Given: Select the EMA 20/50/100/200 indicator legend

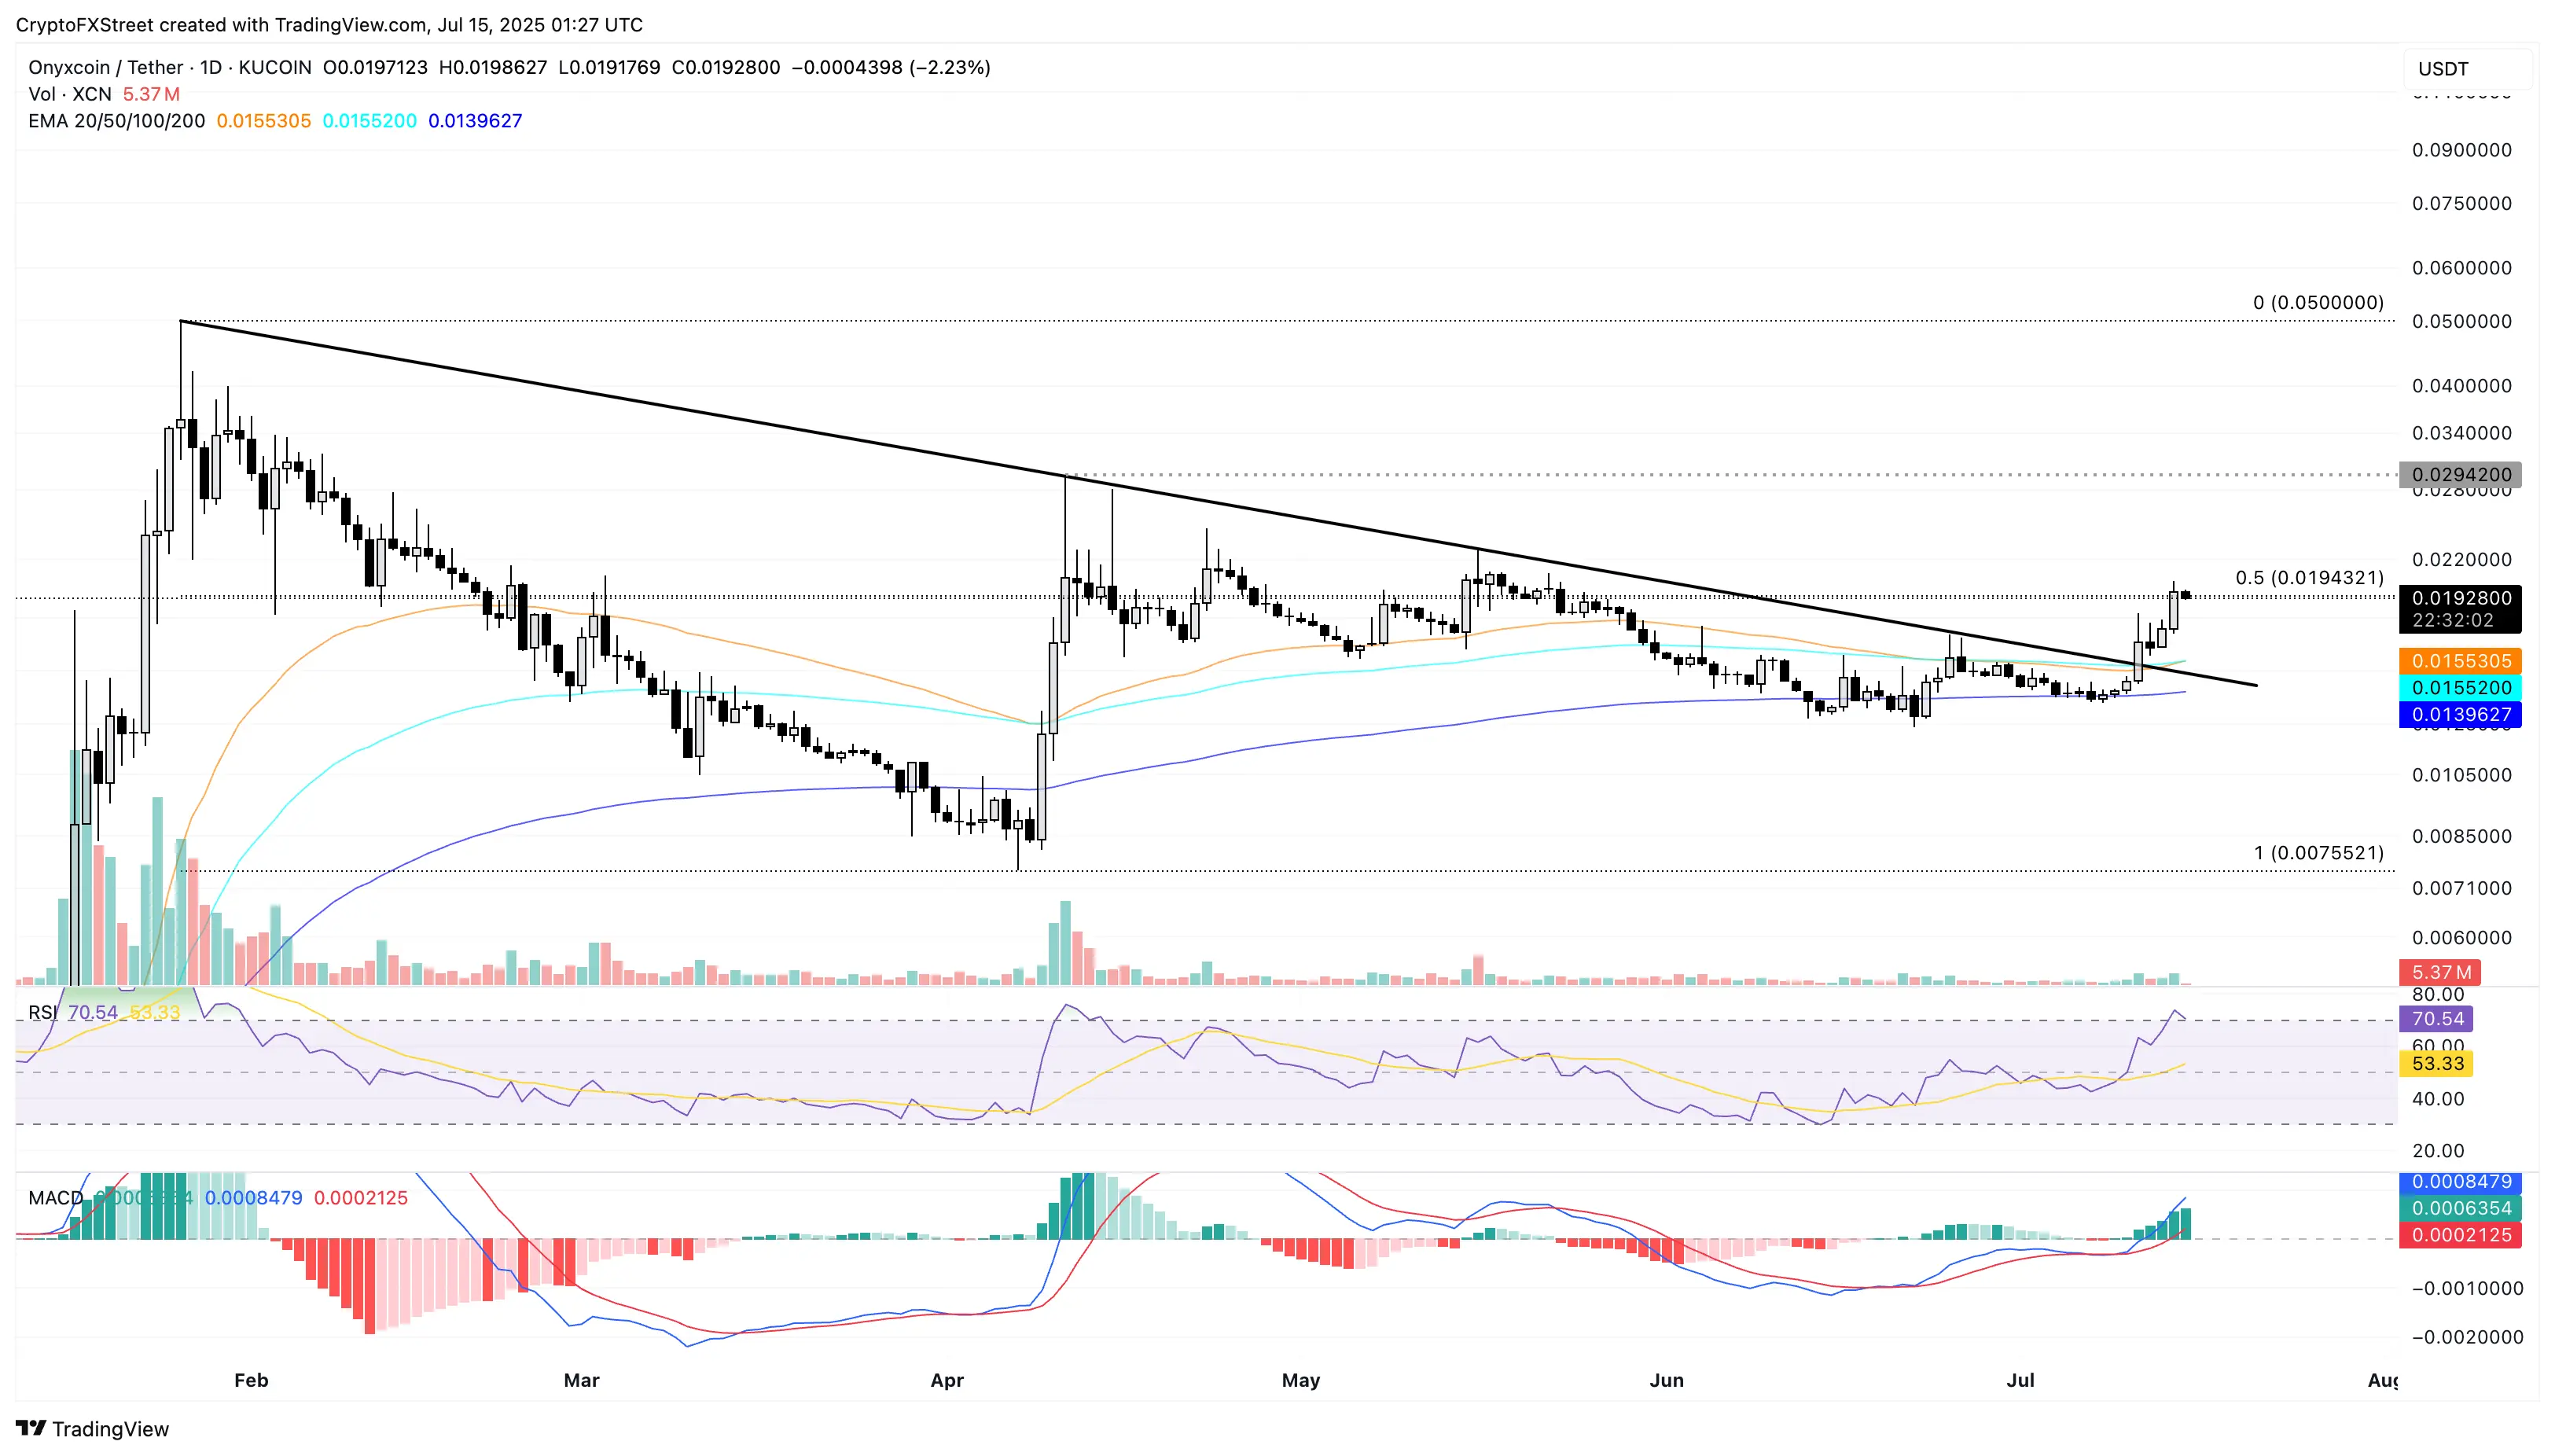Looking at the screenshot, I should 116,121.
